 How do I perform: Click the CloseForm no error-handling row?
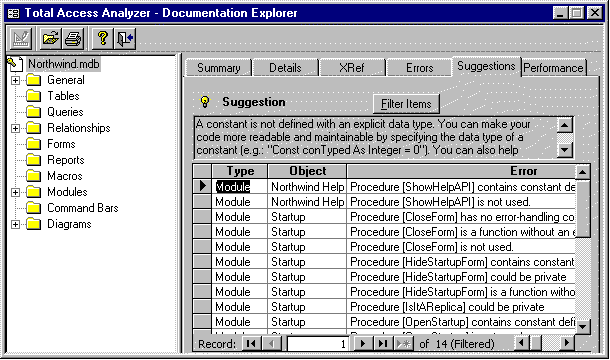coord(461,217)
